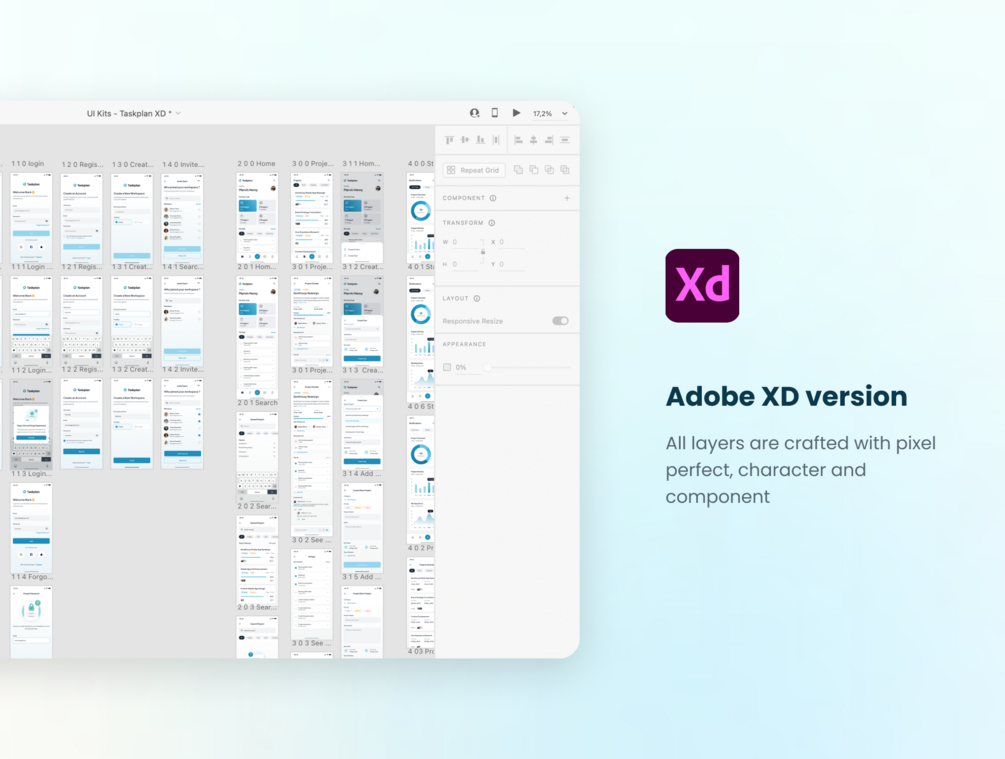Viewport: 1005px width, 759px height.
Task: Select the '1 3 1 Creat...' artboard label
Action: [x=133, y=267]
